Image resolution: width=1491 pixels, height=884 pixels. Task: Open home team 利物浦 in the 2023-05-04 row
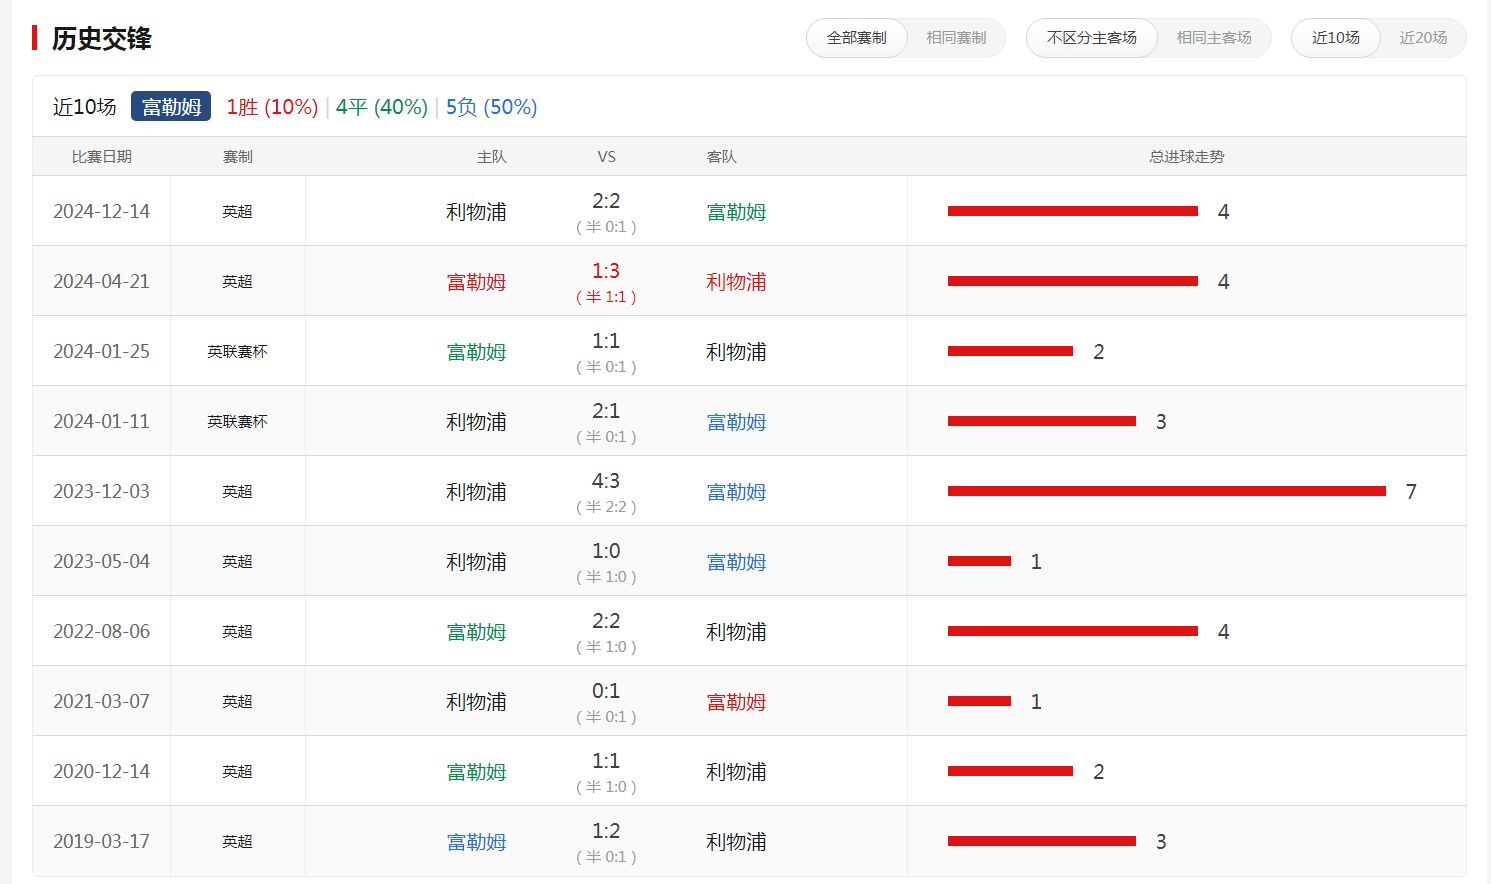[476, 562]
